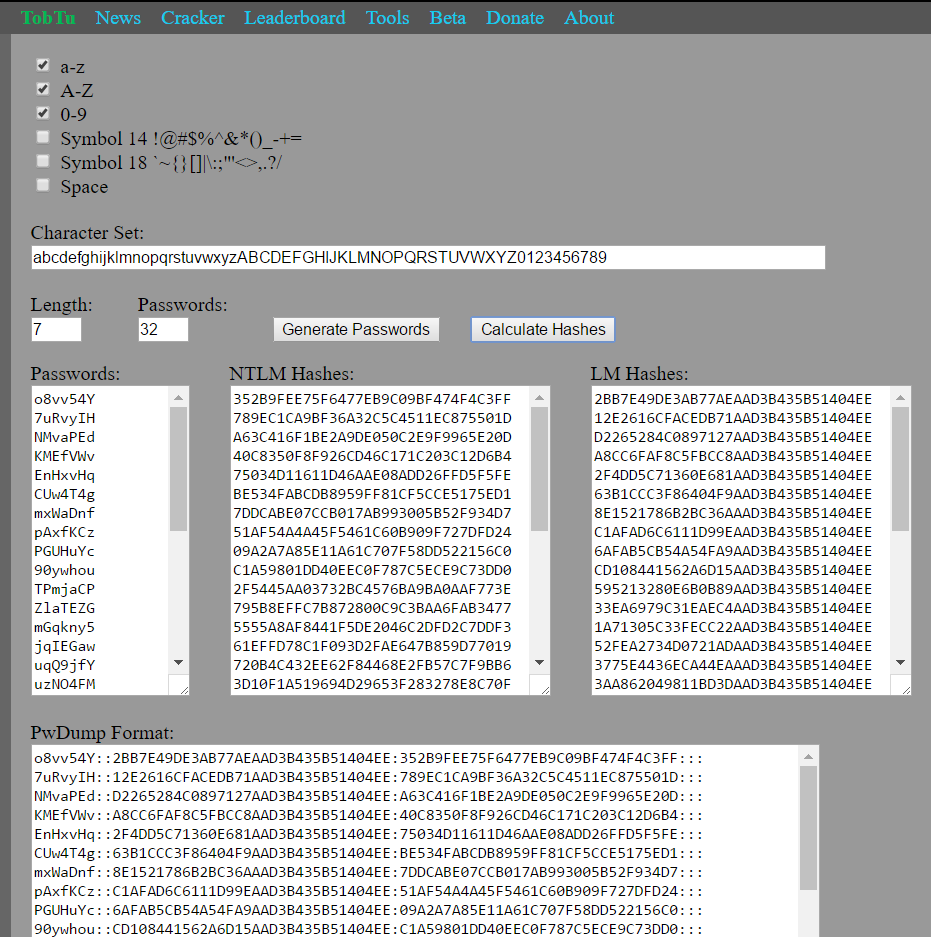Open the About page
Viewport: 931px width, 937px height.
pos(588,17)
